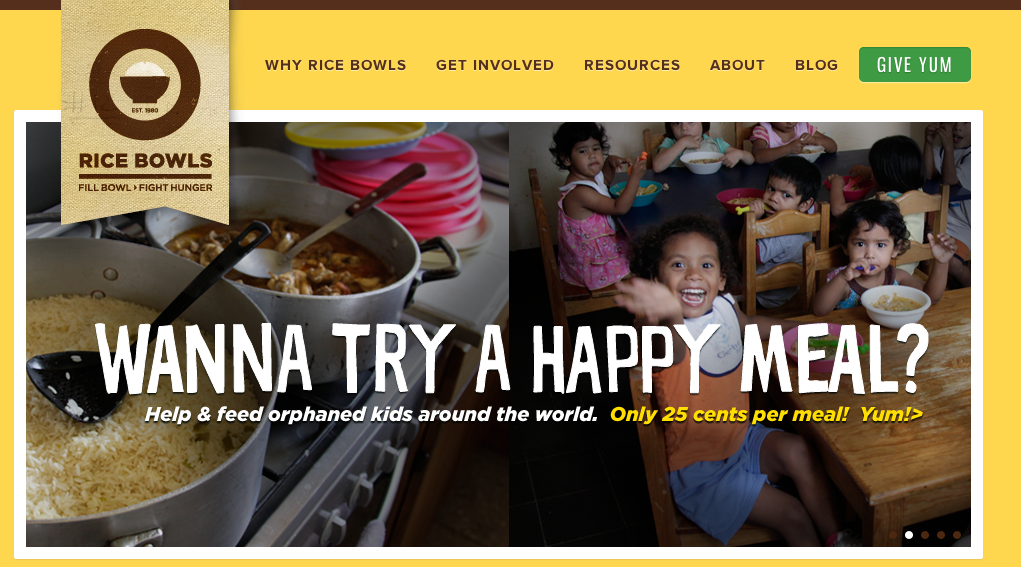Click 'Help & feed orphaned kids' subtitle text
The width and height of the screenshot is (1021, 567).
pyautogui.click(x=371, y=415)
